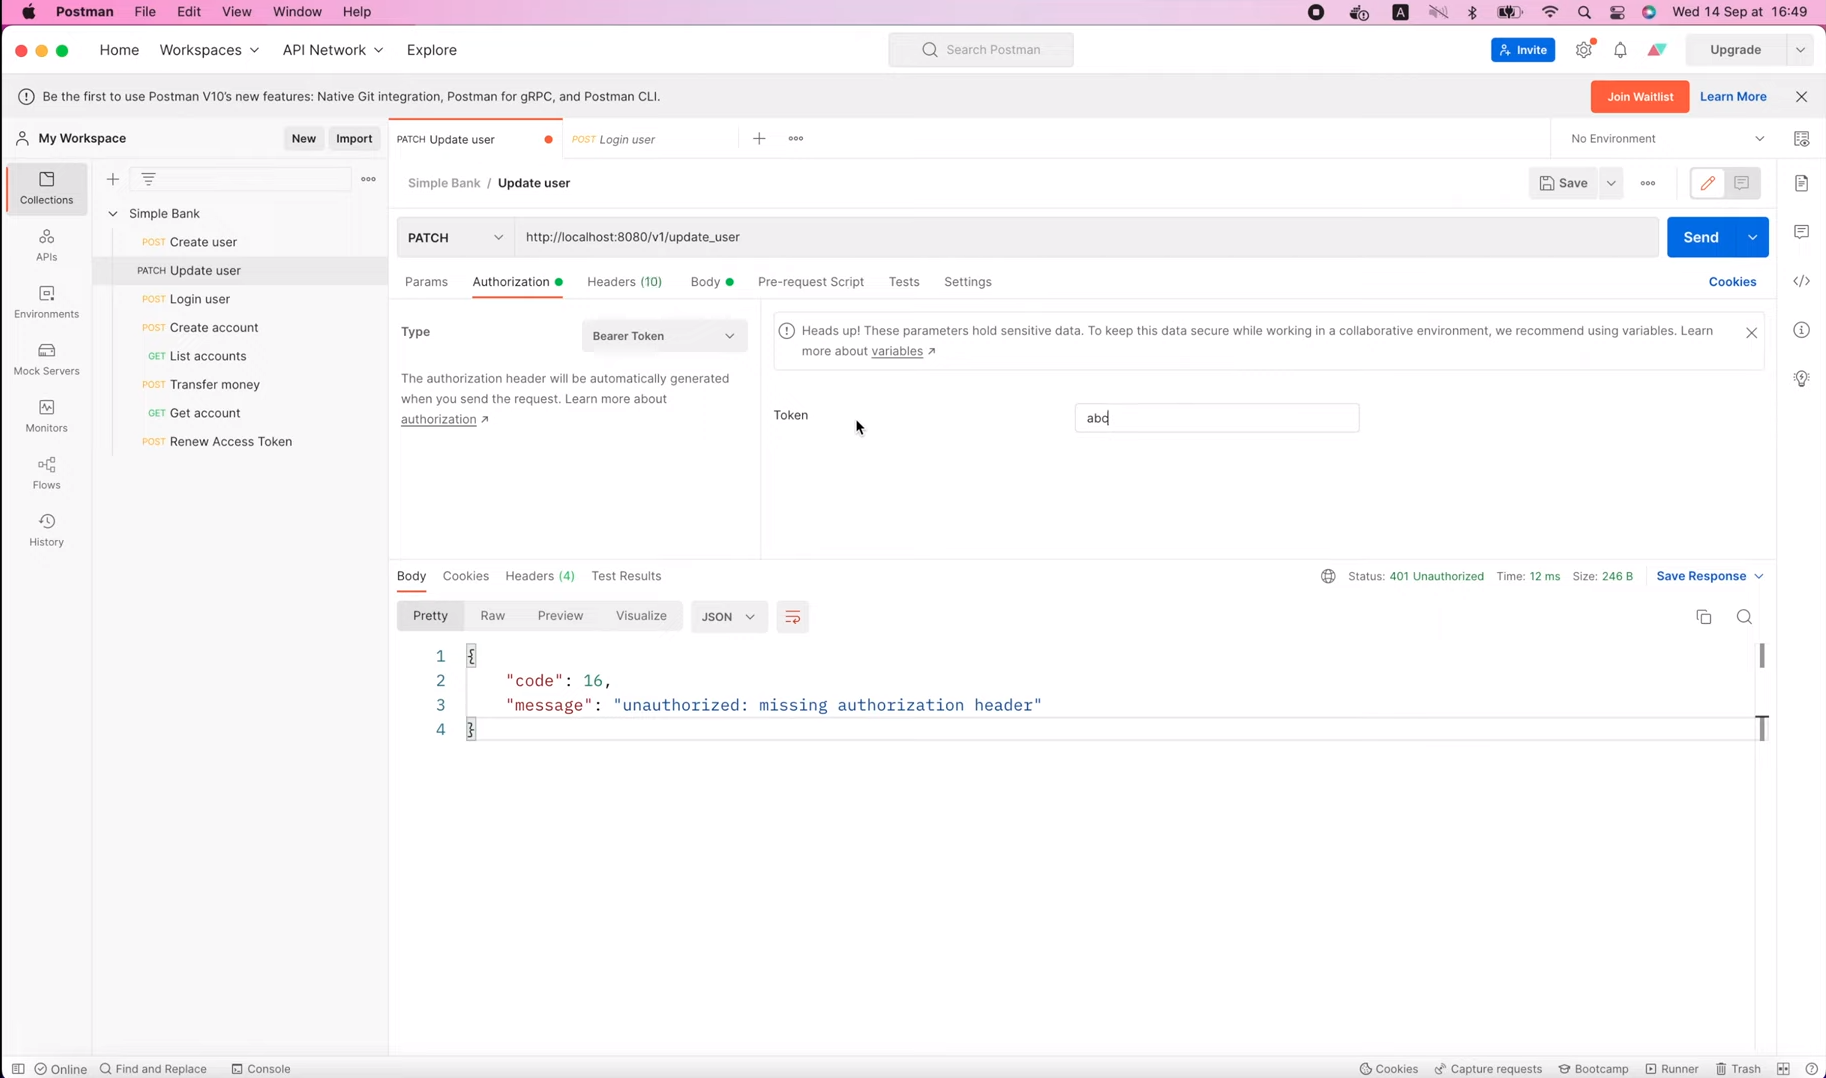Open notifications bell icon
Image resolution: width=1826 pixels, height=1078 pixels.
(1620, 50)
